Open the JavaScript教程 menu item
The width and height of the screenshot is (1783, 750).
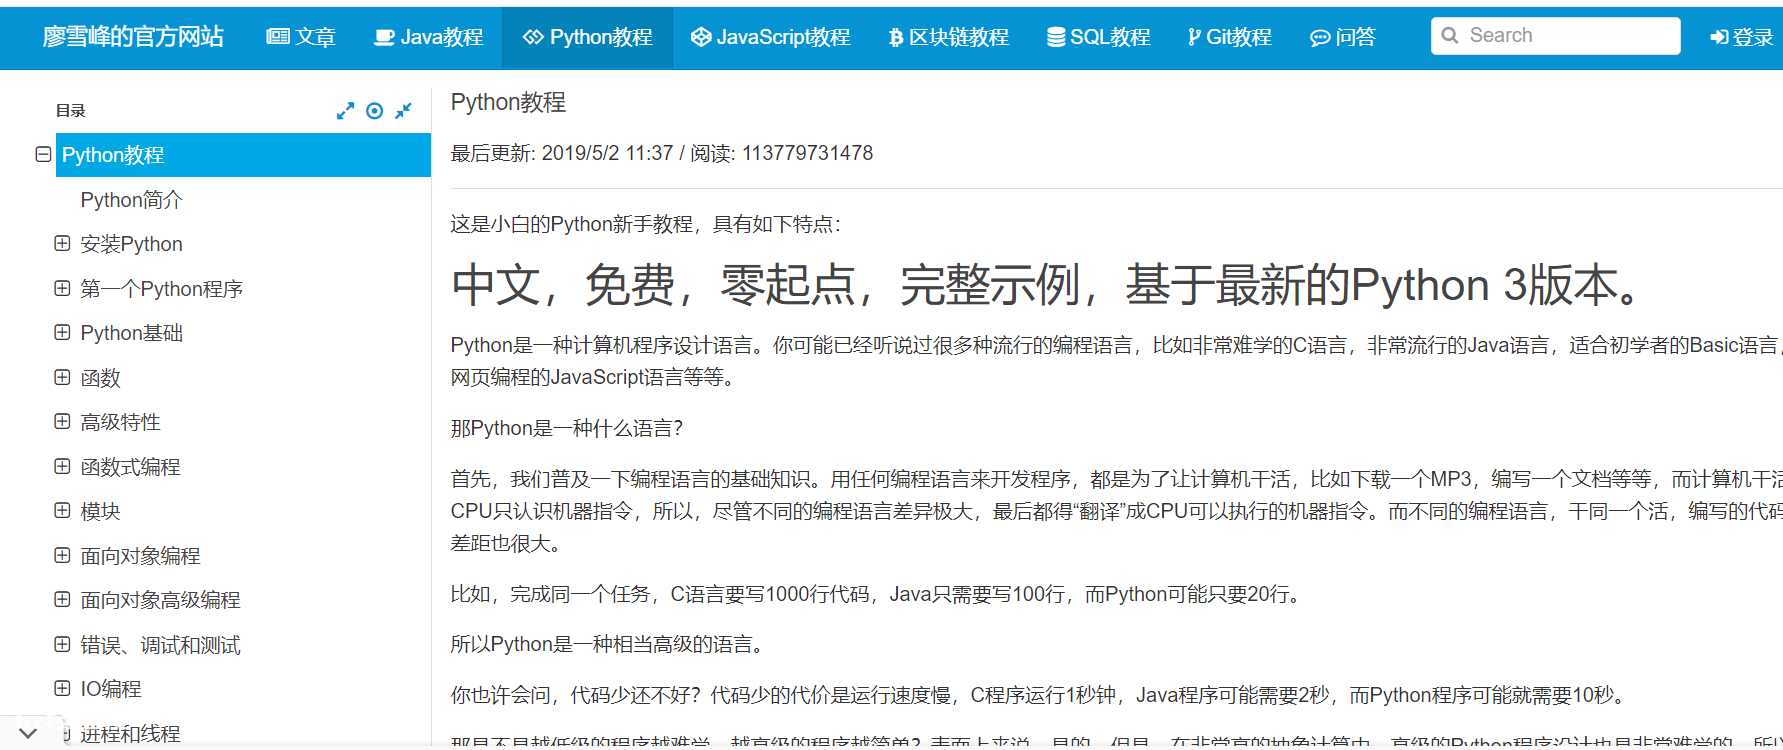771,37
